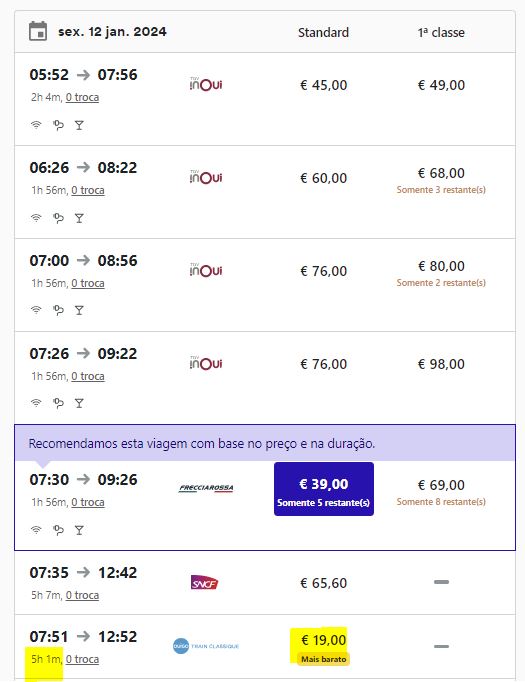
Task: Choose € 49,00 first class on 05:52
Action: pyautogui.click(x=441, y=85)
